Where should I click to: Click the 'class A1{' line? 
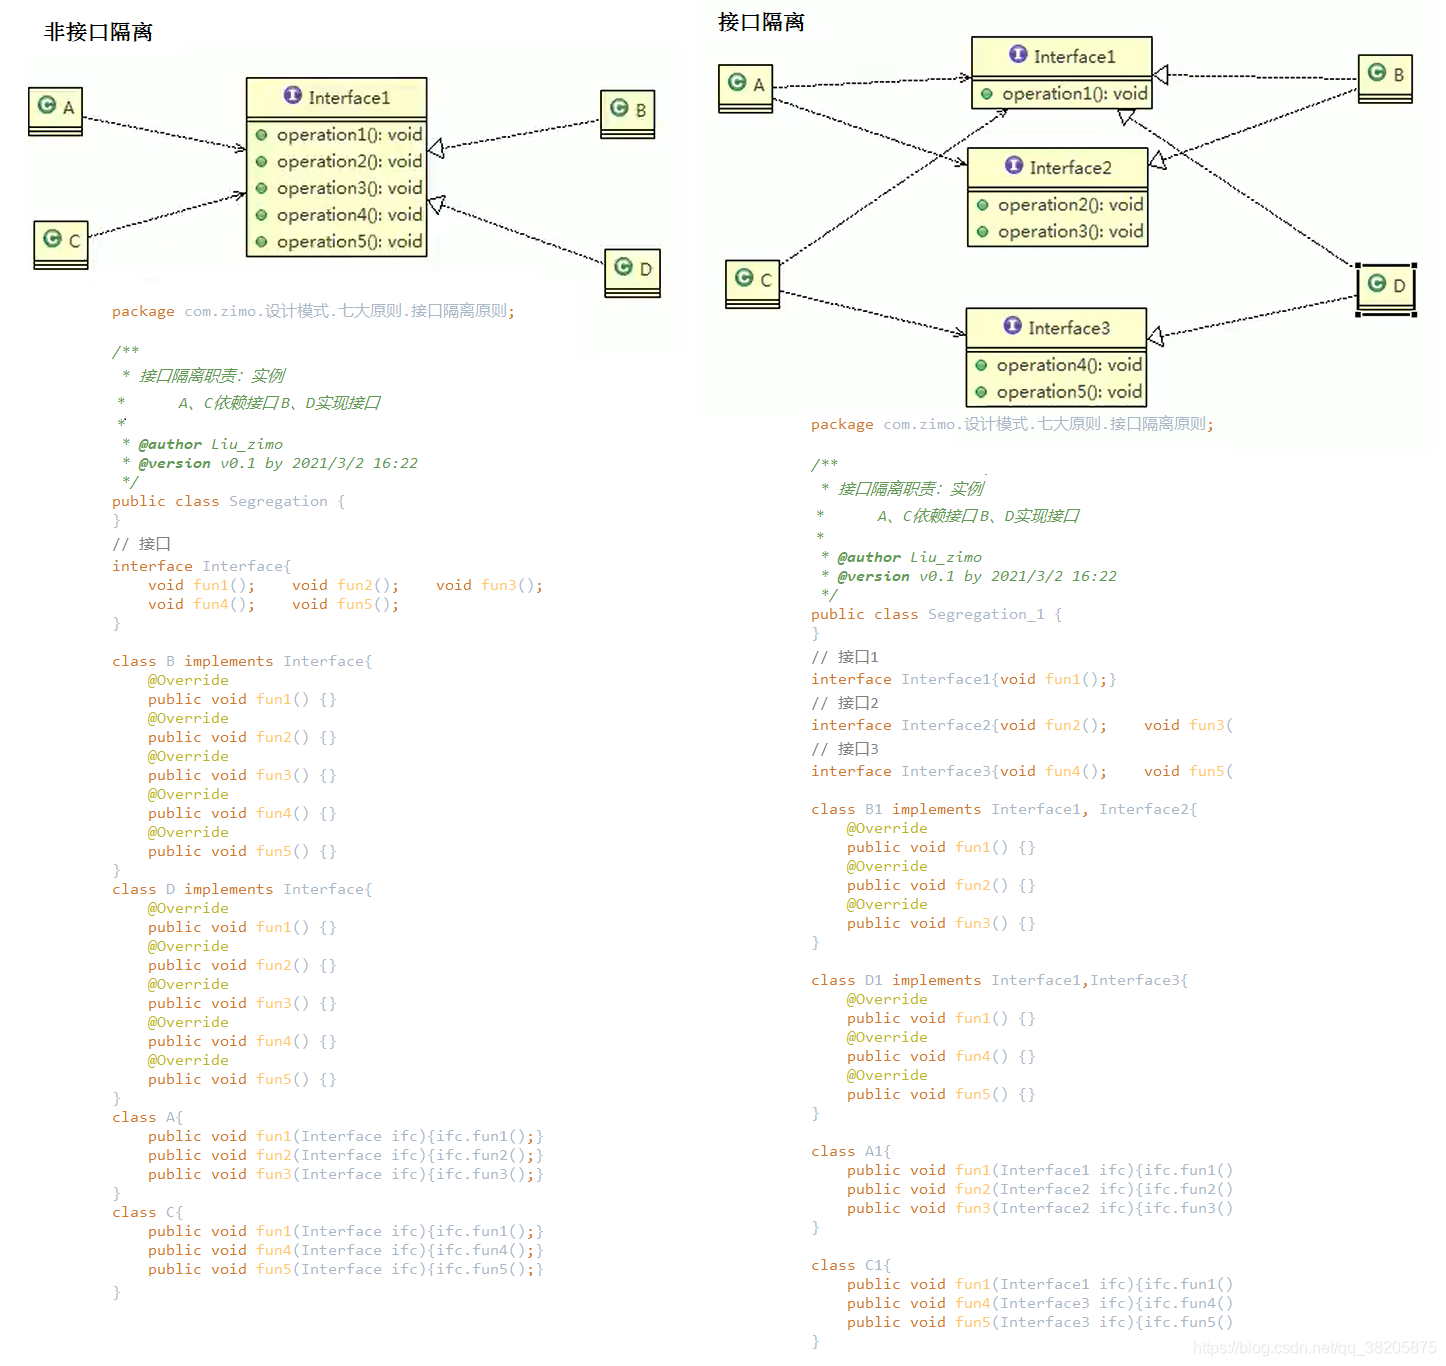pos(850,1151)
